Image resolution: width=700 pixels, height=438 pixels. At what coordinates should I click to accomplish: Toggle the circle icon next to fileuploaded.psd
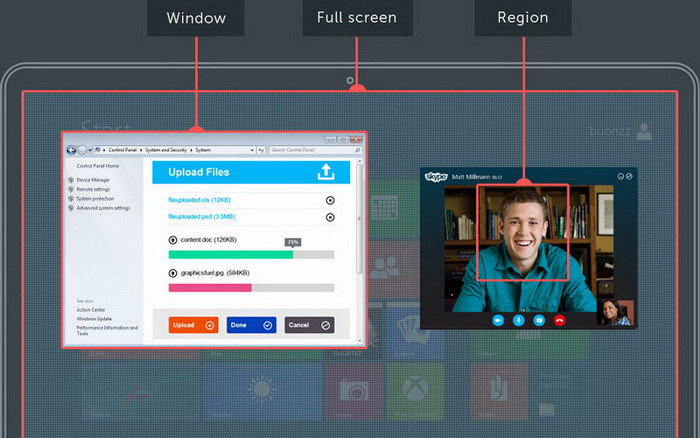pos(330,216)
